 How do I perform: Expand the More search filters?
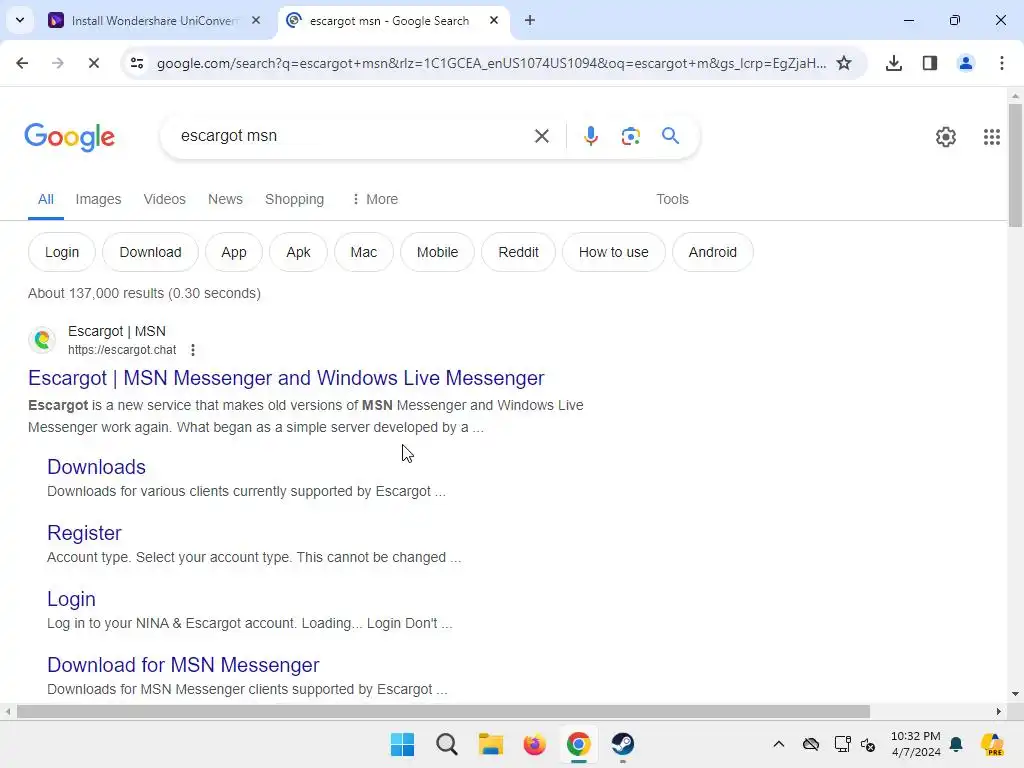click(x=374, y=199)
